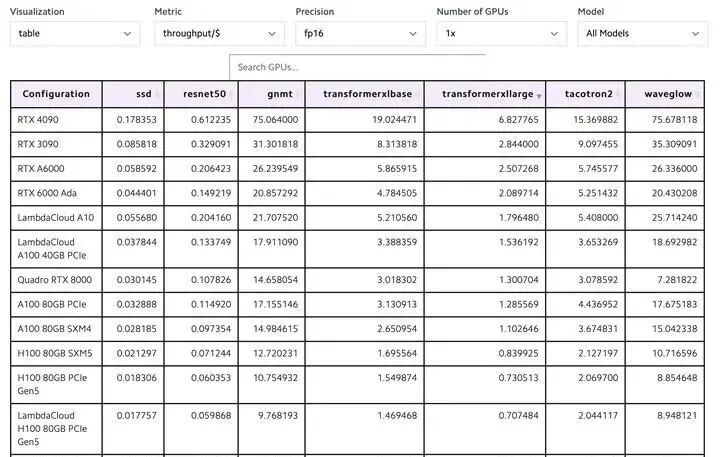
Task: Open the Visualization dropdown showing table
Action: pos(75,34)
